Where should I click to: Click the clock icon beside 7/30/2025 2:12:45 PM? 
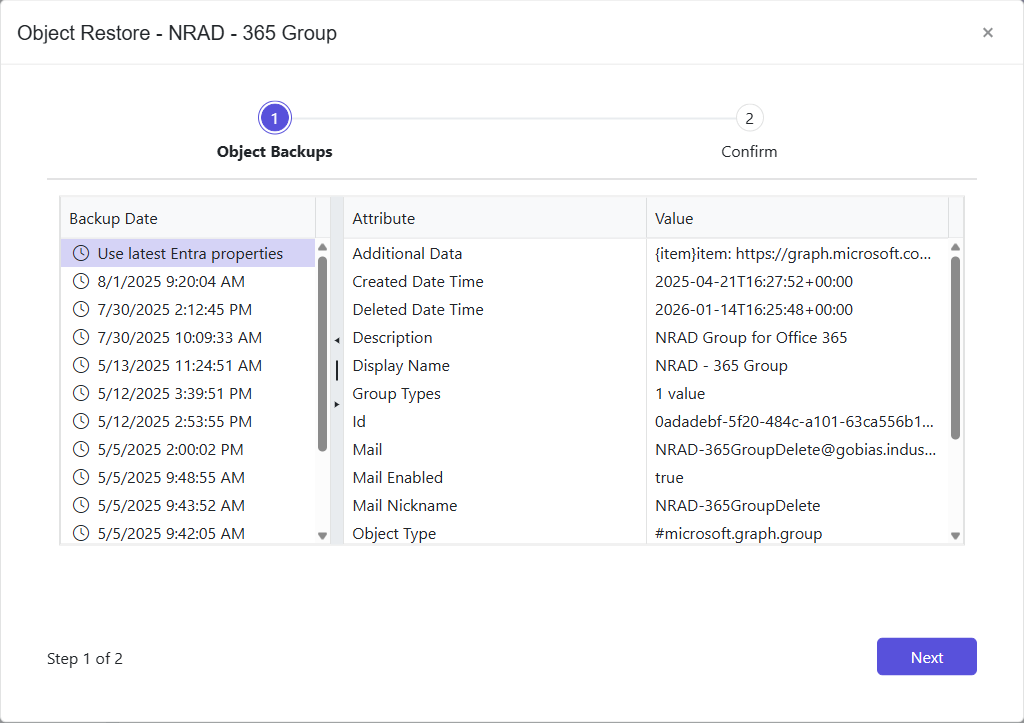(81, 309)
